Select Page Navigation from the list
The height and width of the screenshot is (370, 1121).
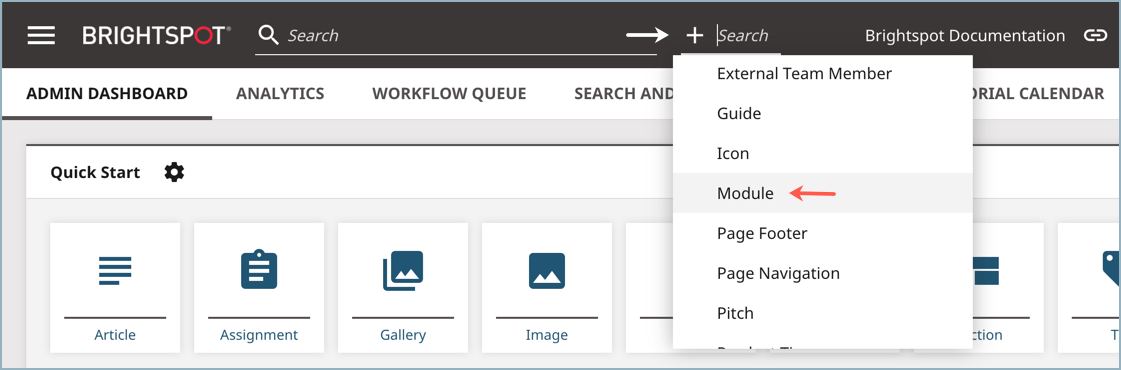[x=823, y=273]
